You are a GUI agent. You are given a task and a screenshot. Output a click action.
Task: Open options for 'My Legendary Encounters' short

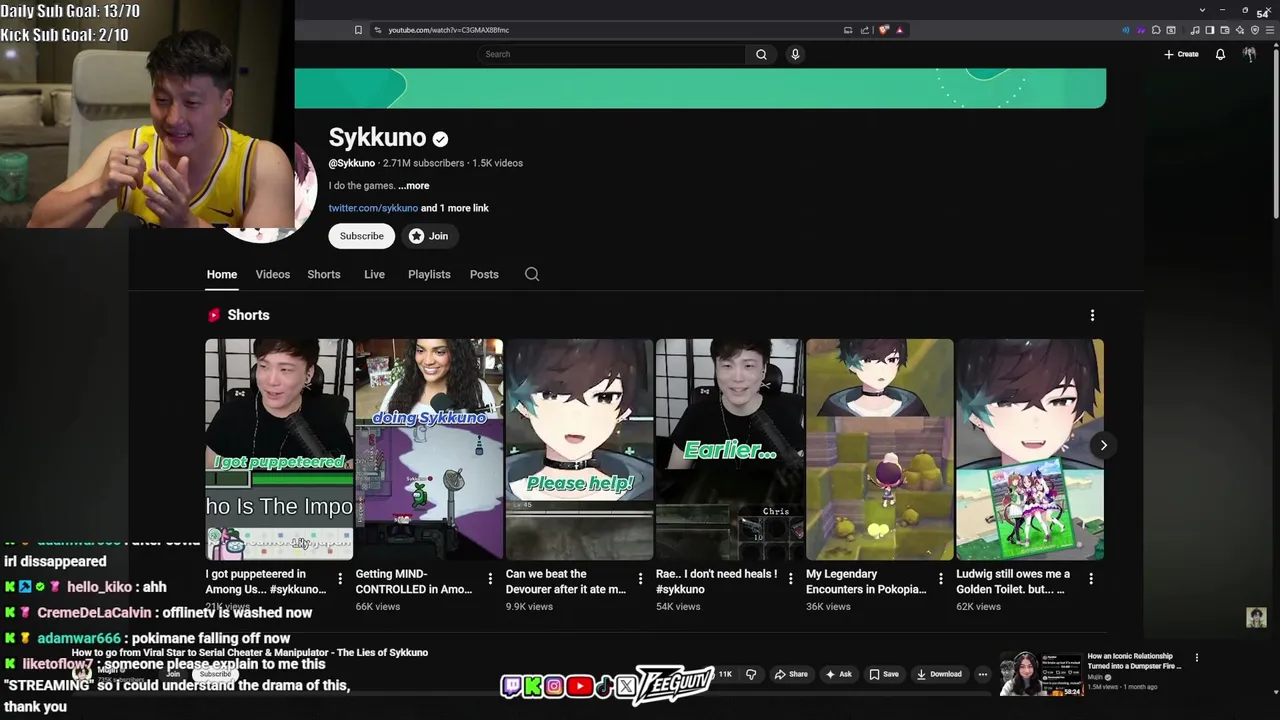940,578
